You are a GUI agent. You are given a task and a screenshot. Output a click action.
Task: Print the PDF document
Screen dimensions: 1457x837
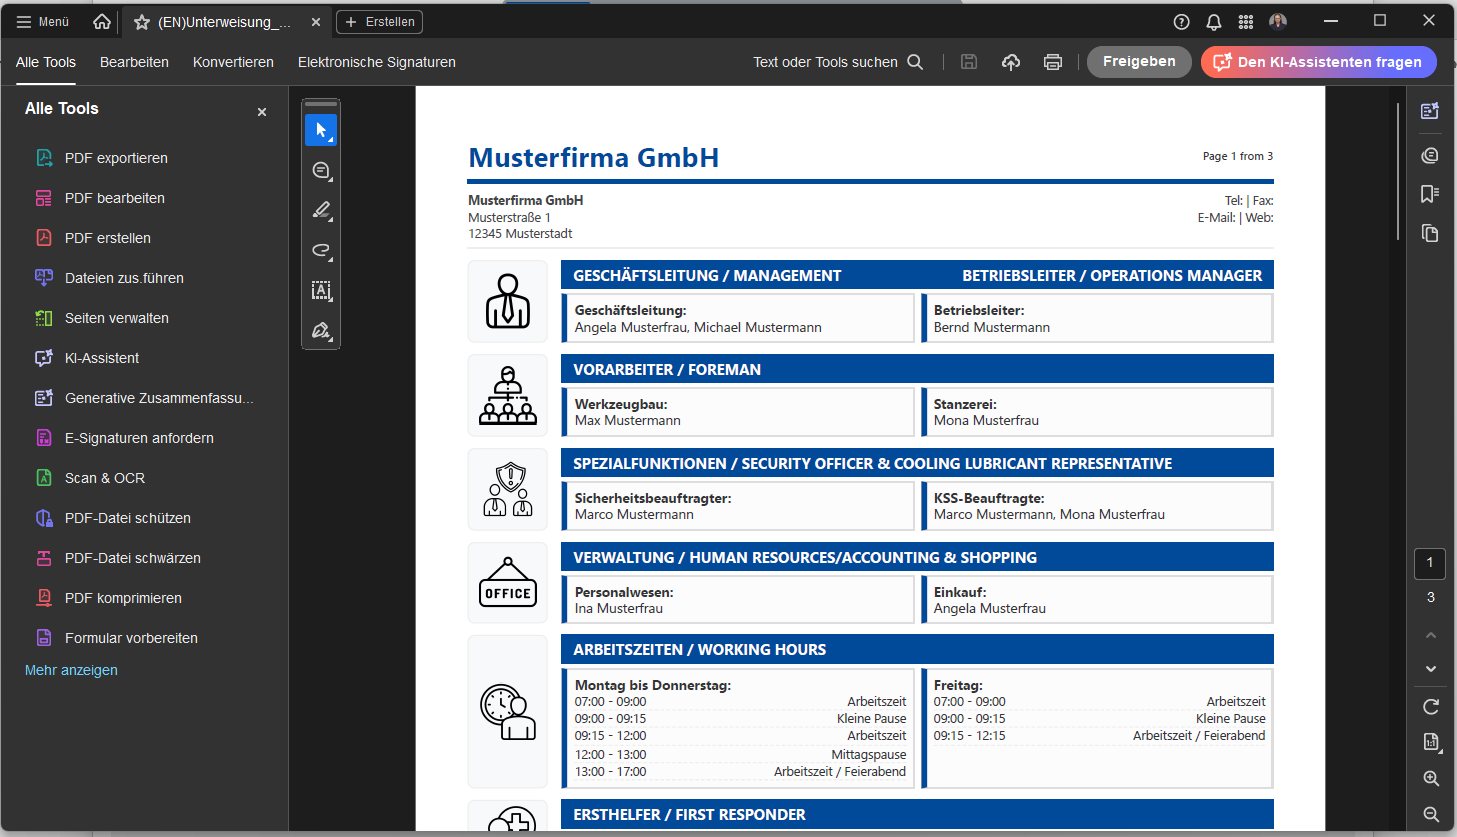pos(1053,61)
